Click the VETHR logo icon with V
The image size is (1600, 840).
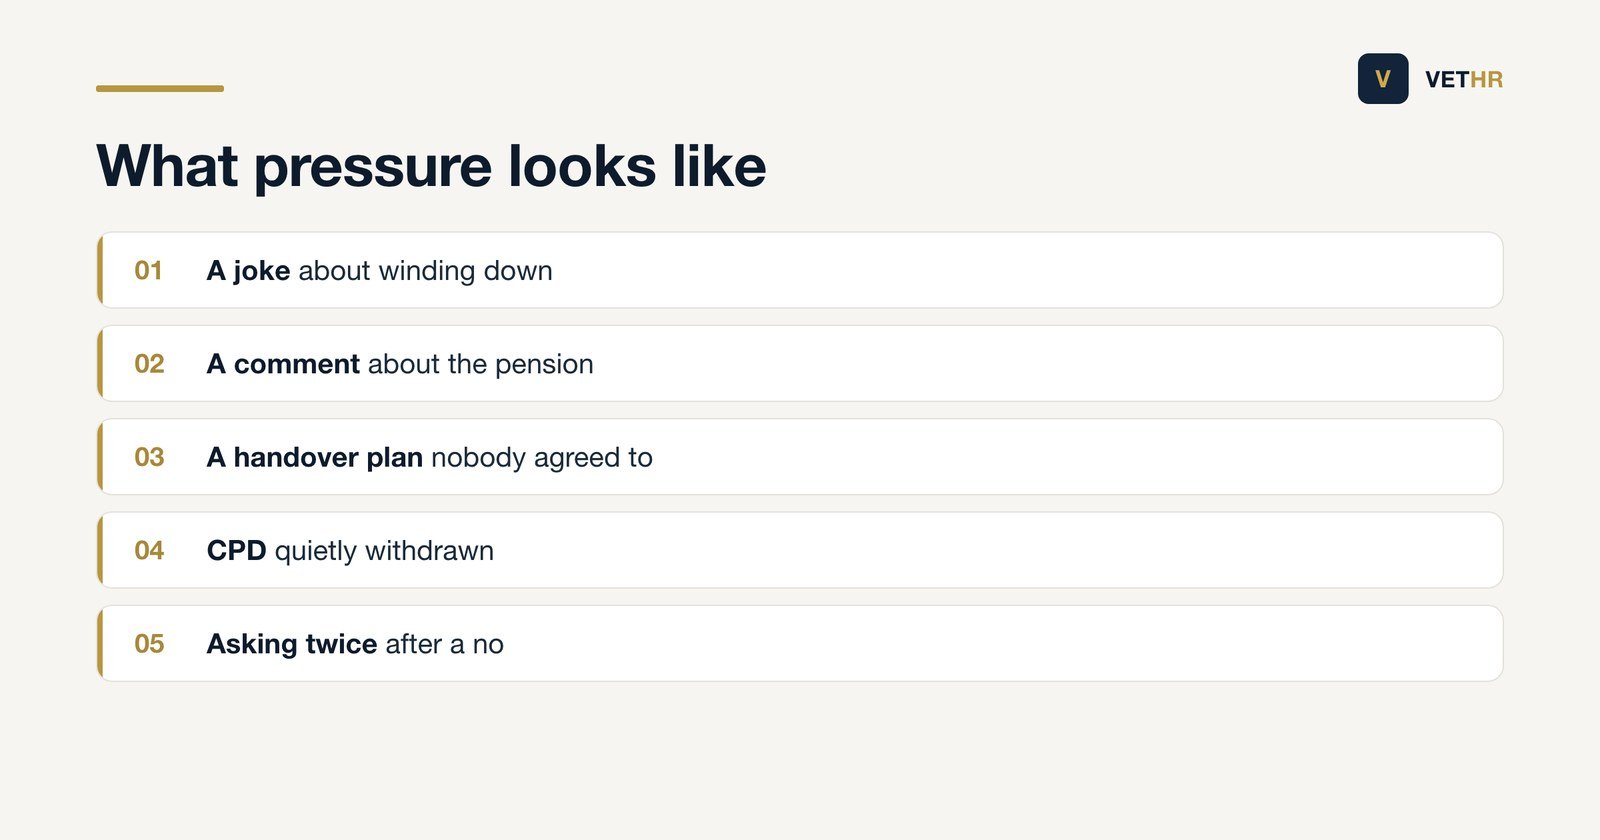1383,79
